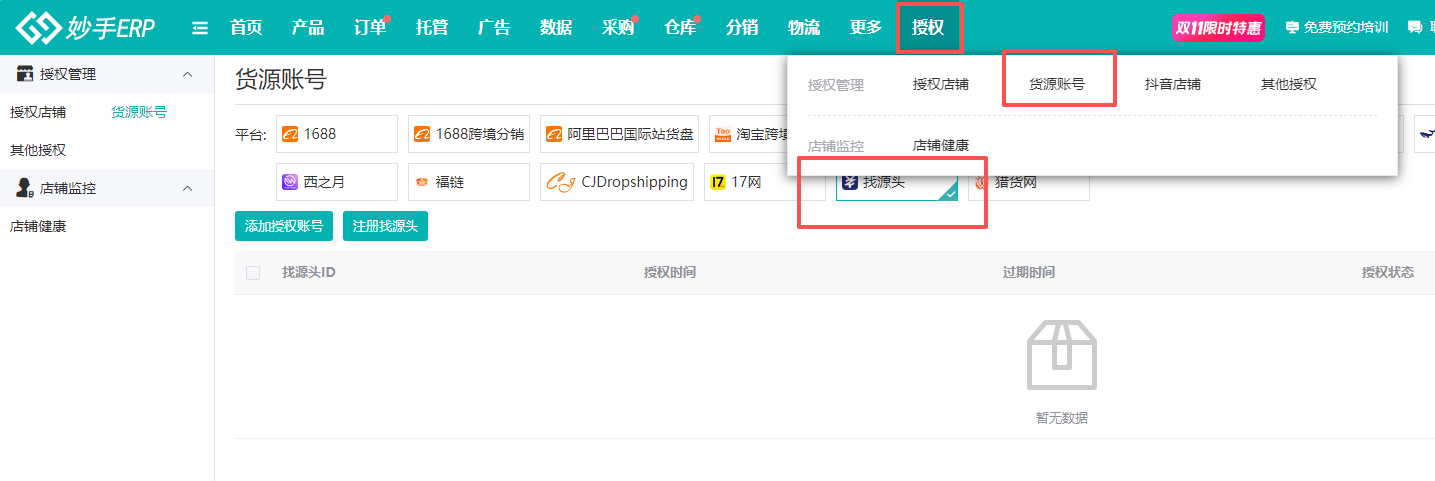Click the yellow 17 icon
1435x481 pixels.
(x=718, y=182)
